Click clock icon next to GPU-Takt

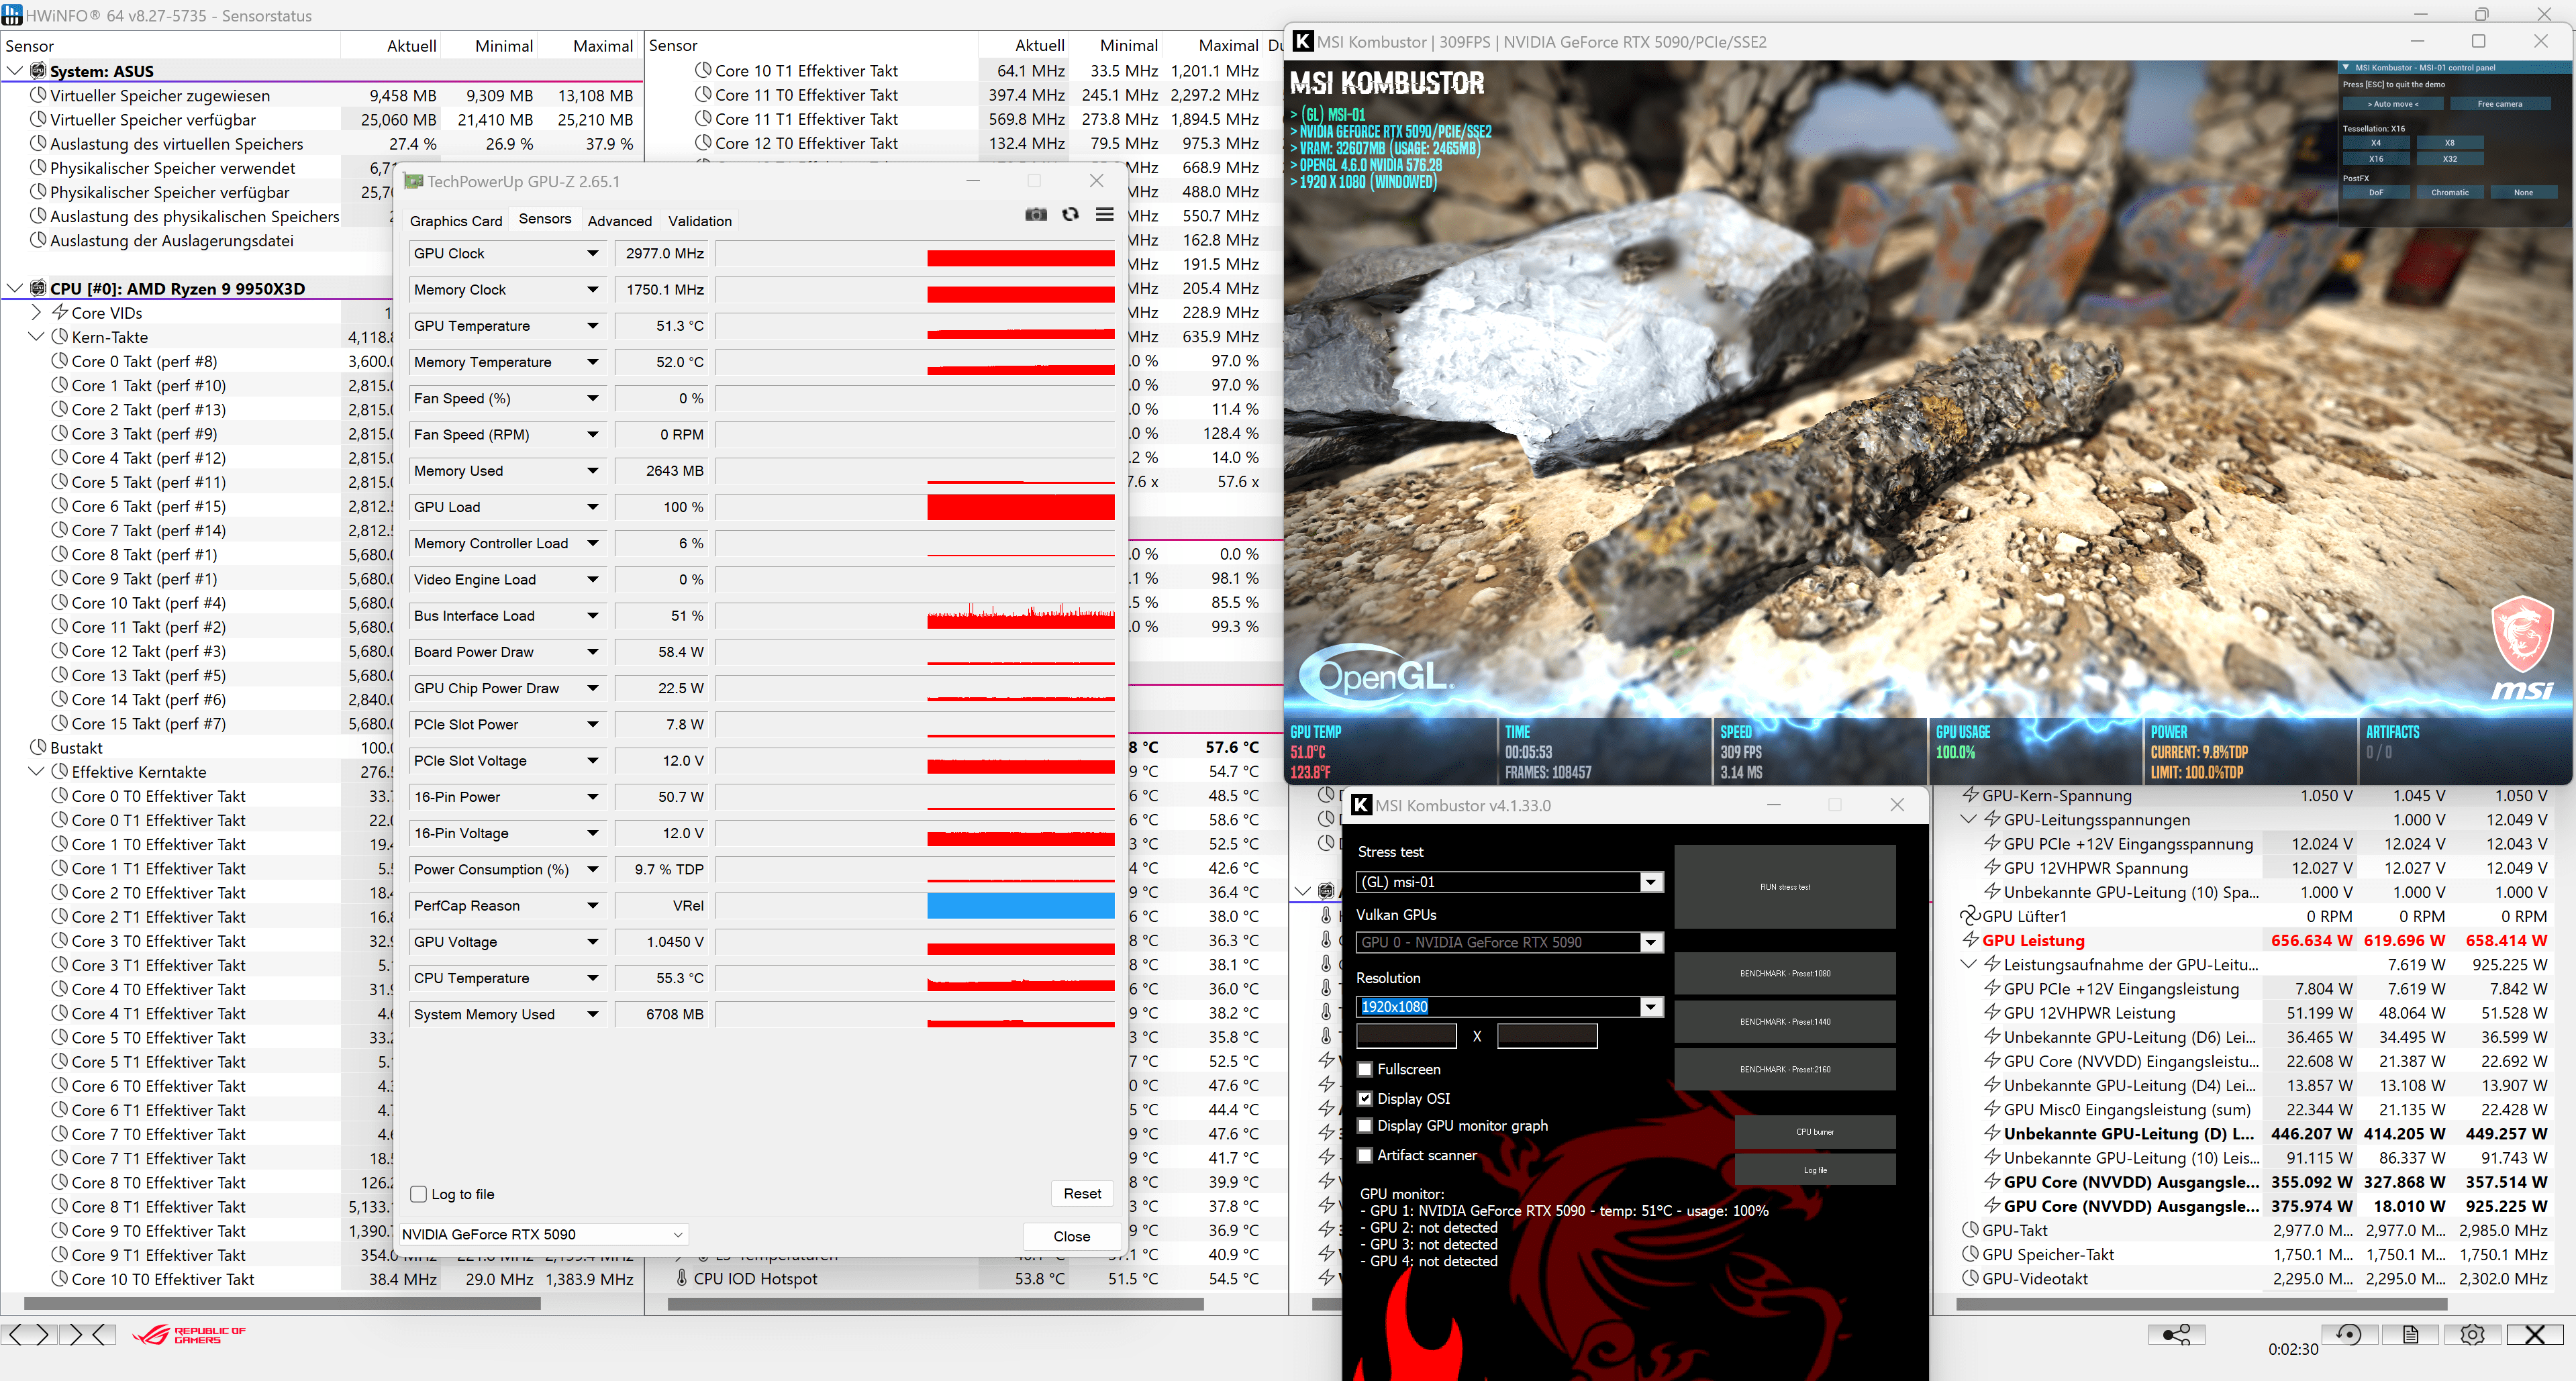click(x=1970, y=1230)
